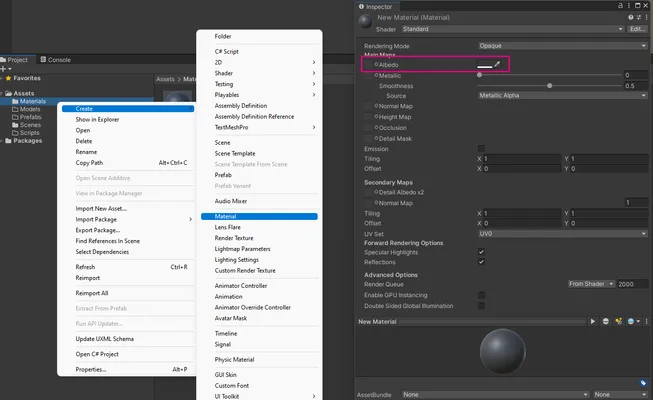The width and height of the screenshot is (653, 400).
Task: Switch preview mesh shape with sphere icon
Action: tap(606, 321)
